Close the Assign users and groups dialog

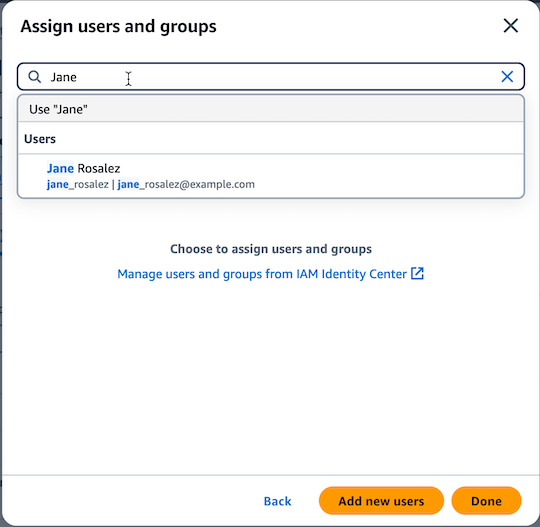click(x=510, y=26)
